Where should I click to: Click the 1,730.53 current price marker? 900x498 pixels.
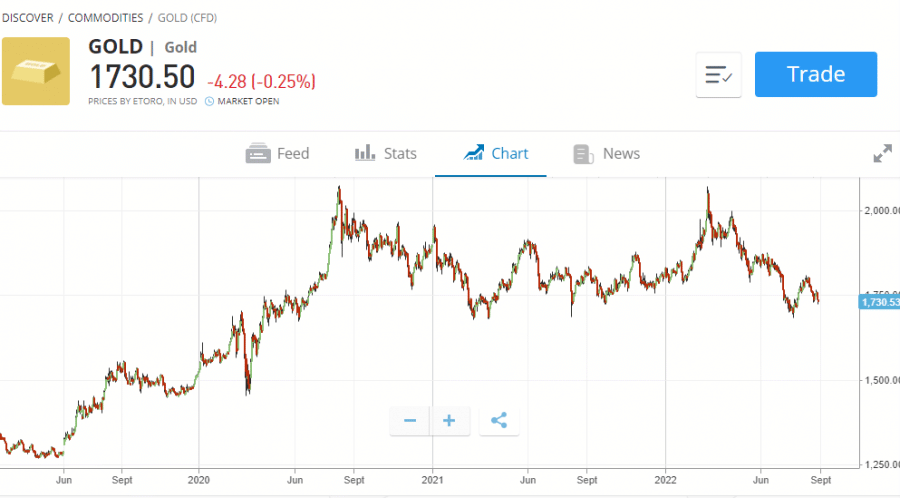(879, 301)
